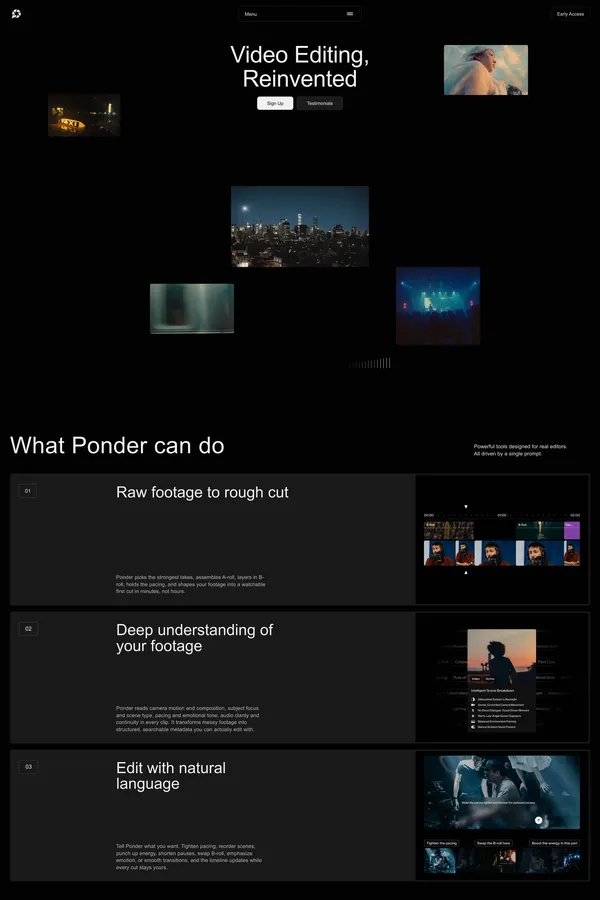The height and width of the screenshot is (900, 600).
Task: Click the Intelligent Scene Breakdown title
Action: [x=492, y=690]
